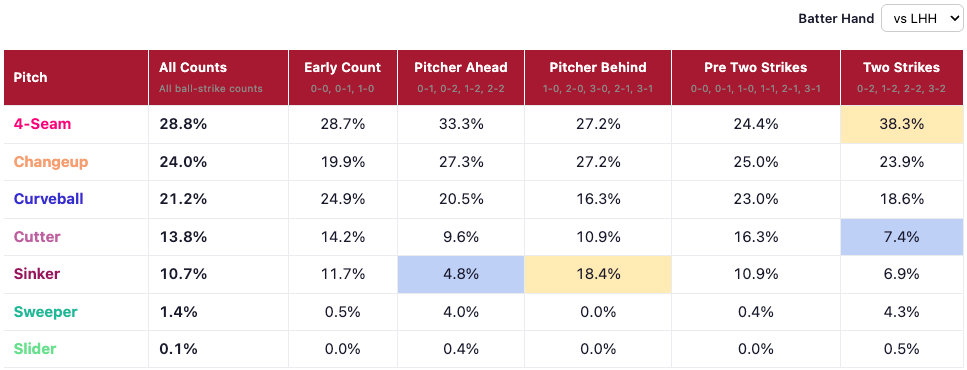Select the Cutter pitch label

point(37,237)
